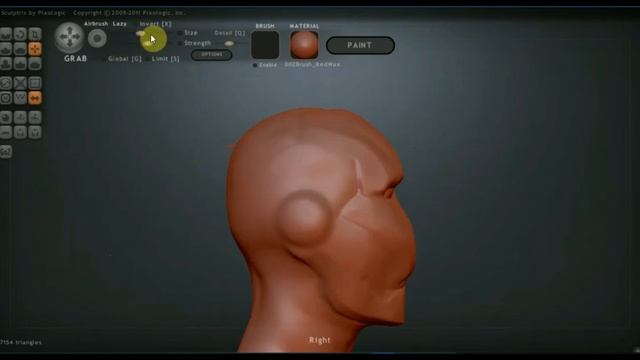
Task: Toggle the Enable dot under BRUSH
Action: click(x=255, y=65)
